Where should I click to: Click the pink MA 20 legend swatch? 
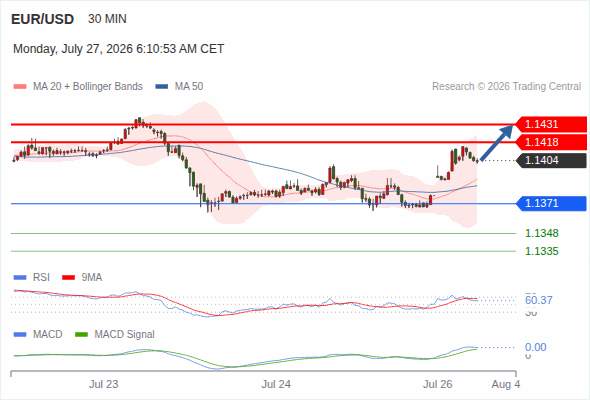click(20, 87)
